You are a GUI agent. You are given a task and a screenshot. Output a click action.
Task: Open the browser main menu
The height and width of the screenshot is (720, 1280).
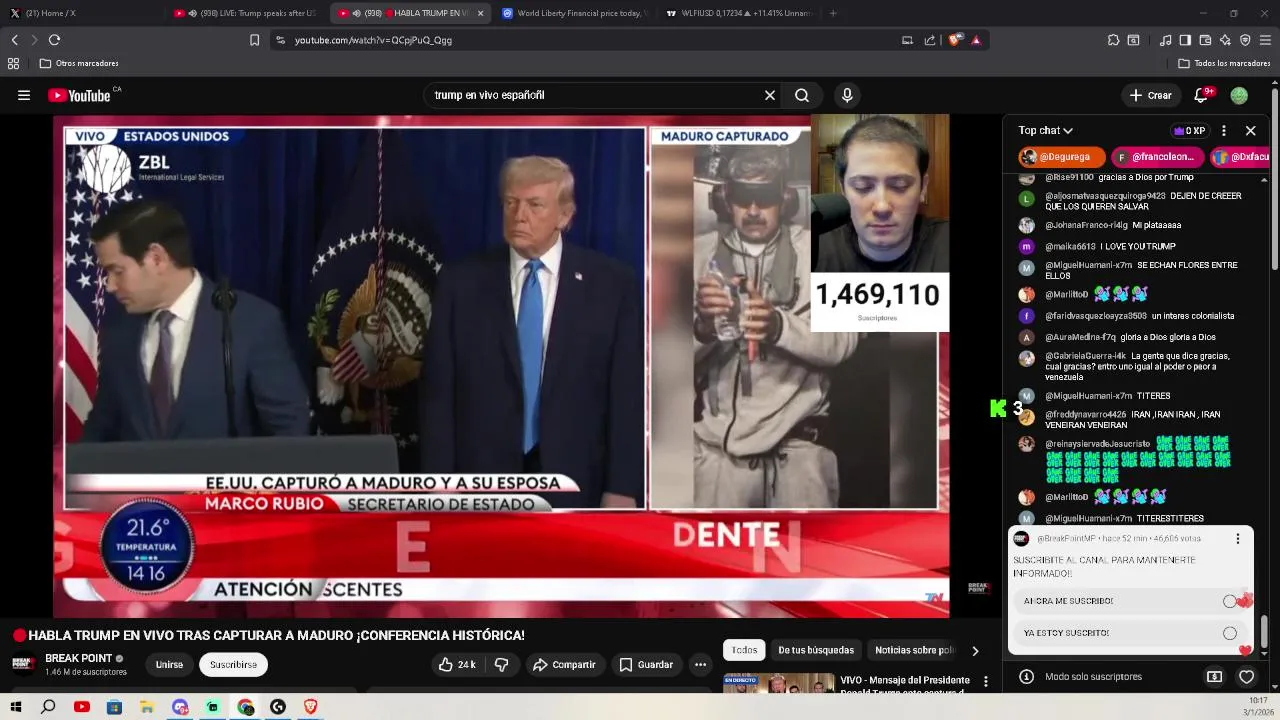tap(1265, 40)
